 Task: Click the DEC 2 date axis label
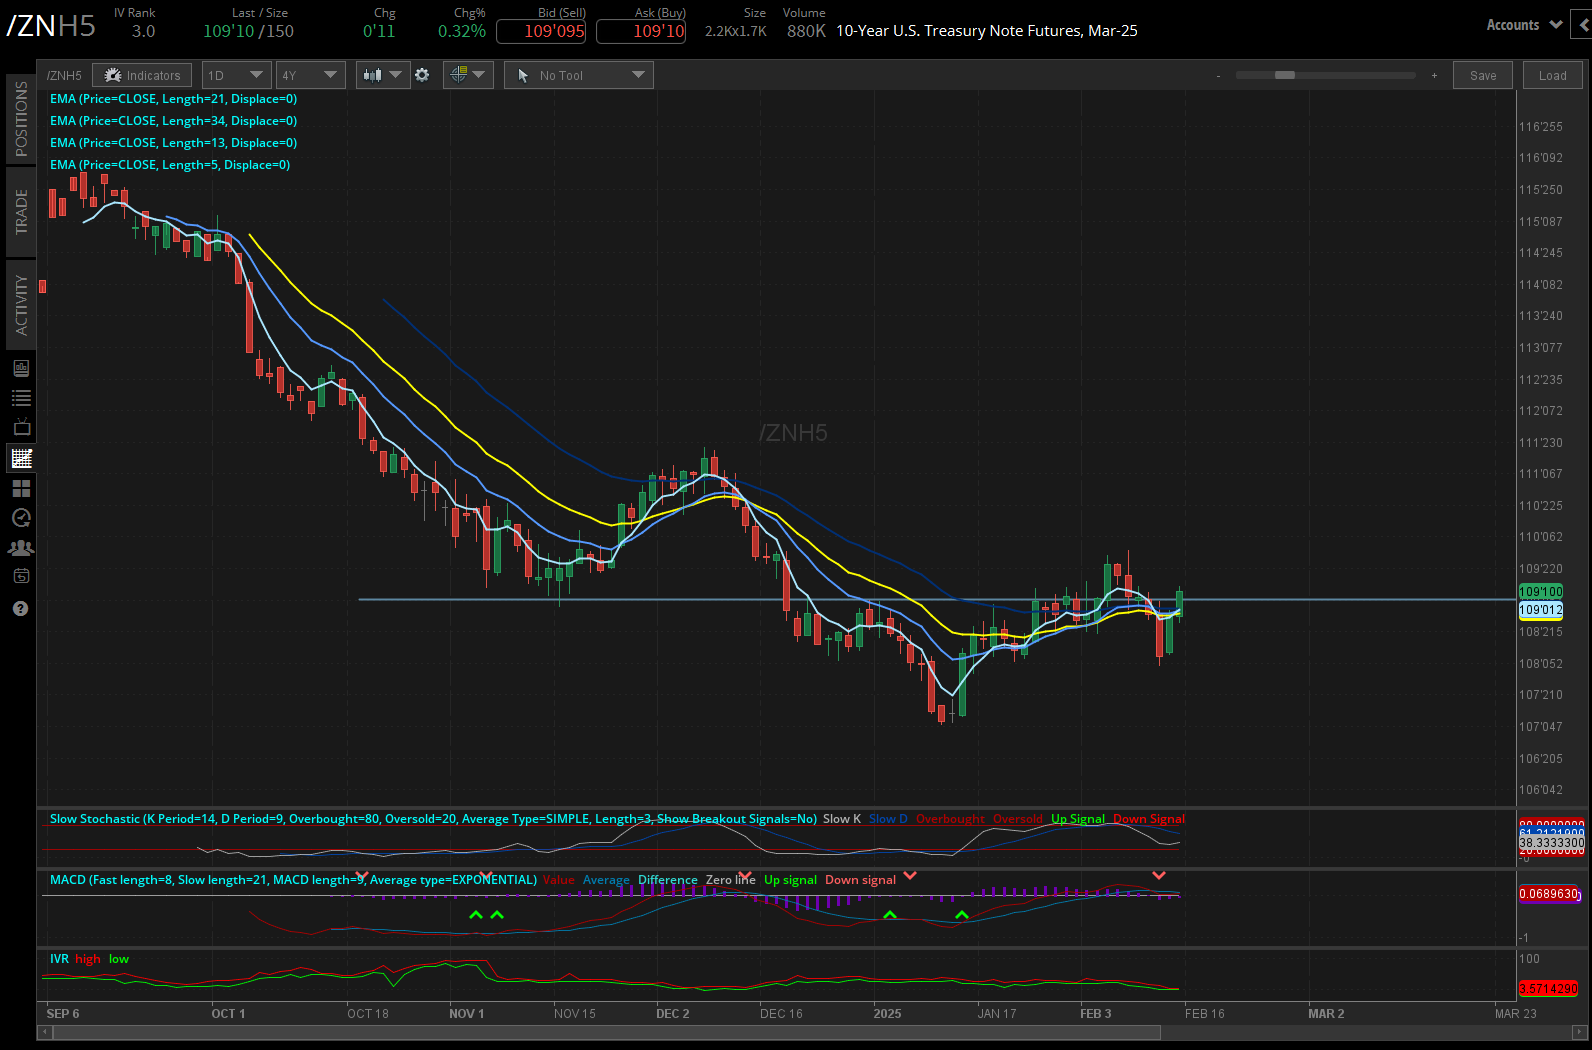point(673,1014)
